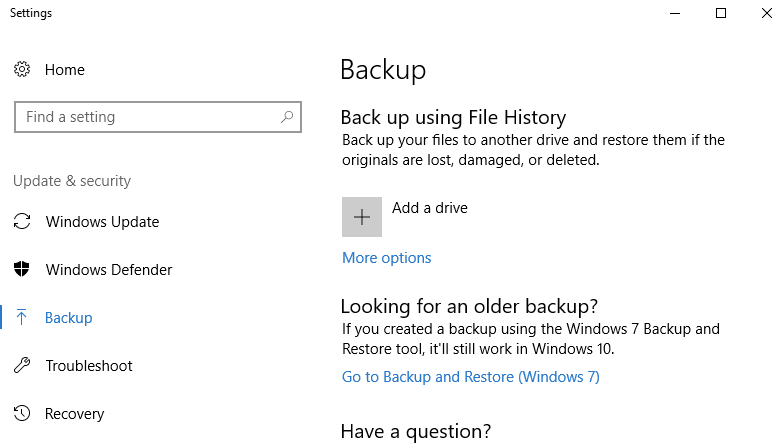
Task: Open the Recovery section
Action: (x=74, y=414)
